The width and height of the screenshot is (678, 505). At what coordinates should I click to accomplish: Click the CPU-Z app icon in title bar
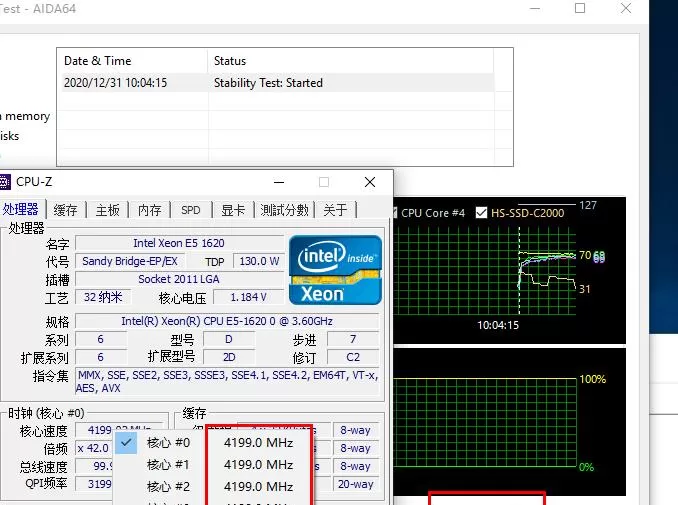tap(4, 182)
